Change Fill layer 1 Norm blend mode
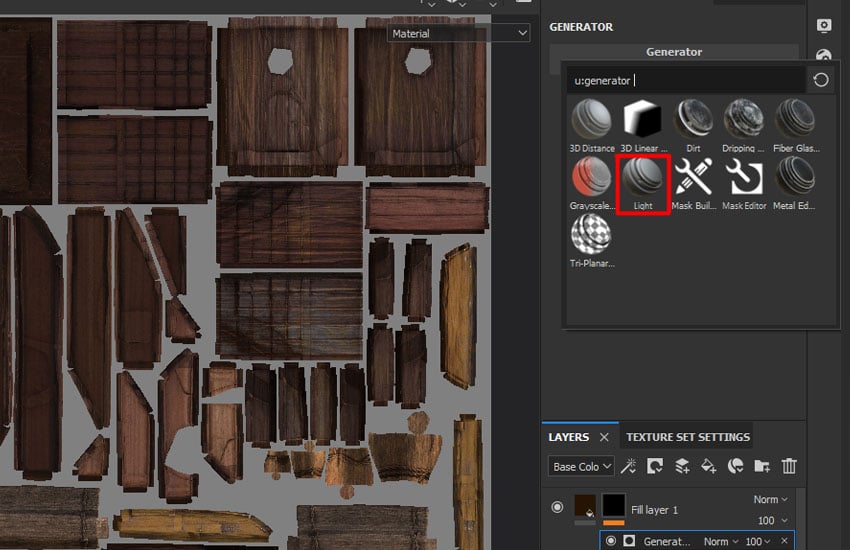 point(770,499)
